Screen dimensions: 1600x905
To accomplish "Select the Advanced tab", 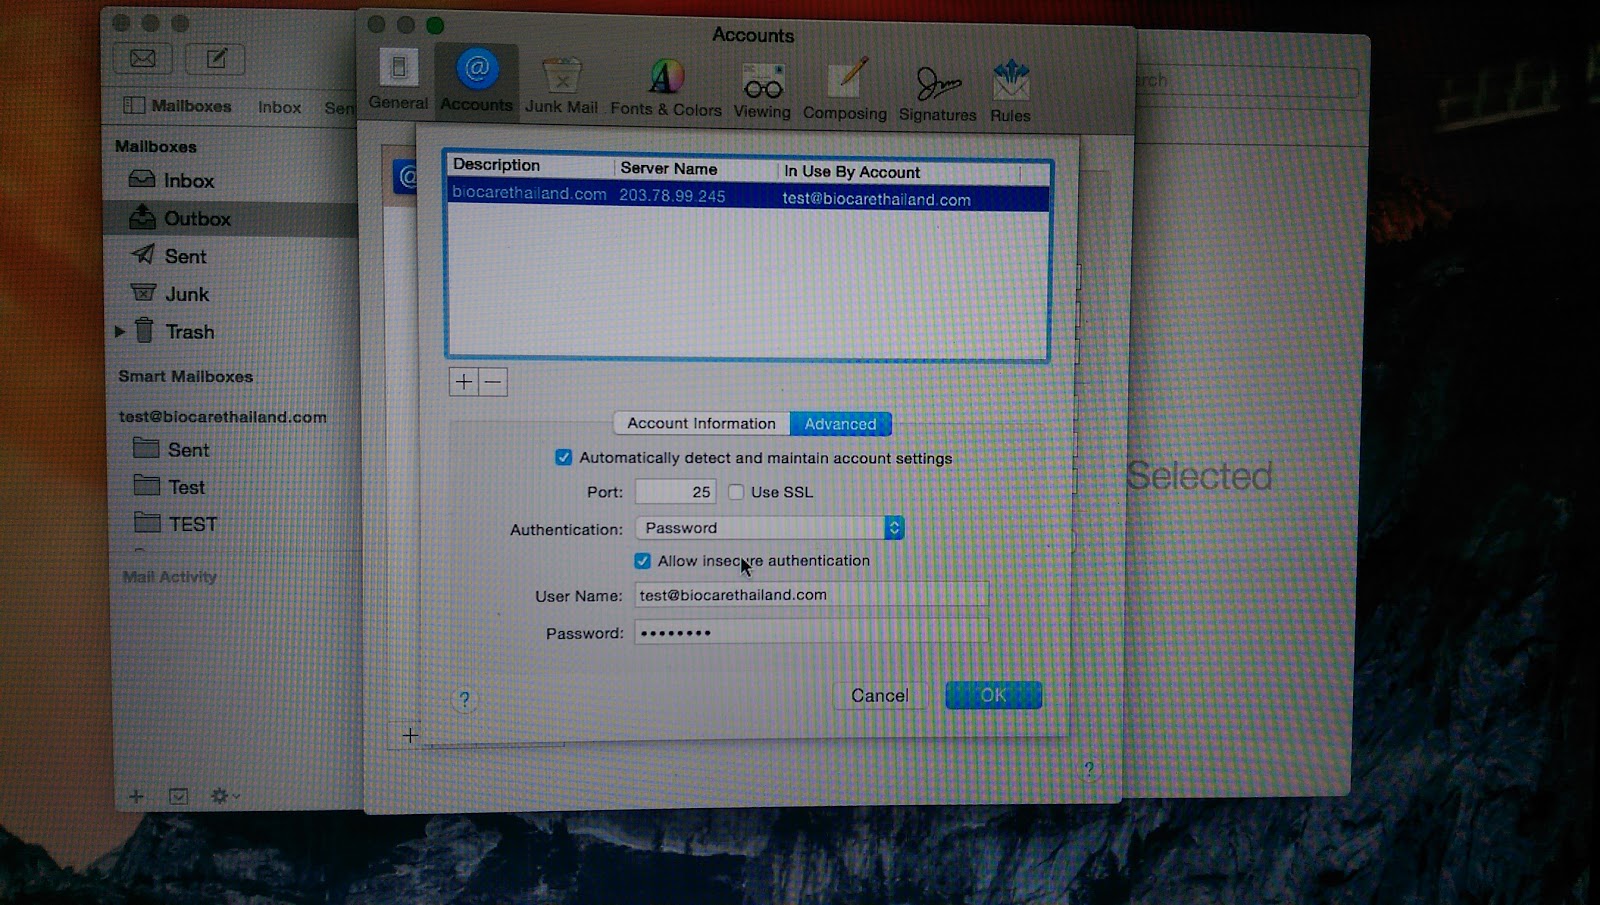I will click(840, 424).
